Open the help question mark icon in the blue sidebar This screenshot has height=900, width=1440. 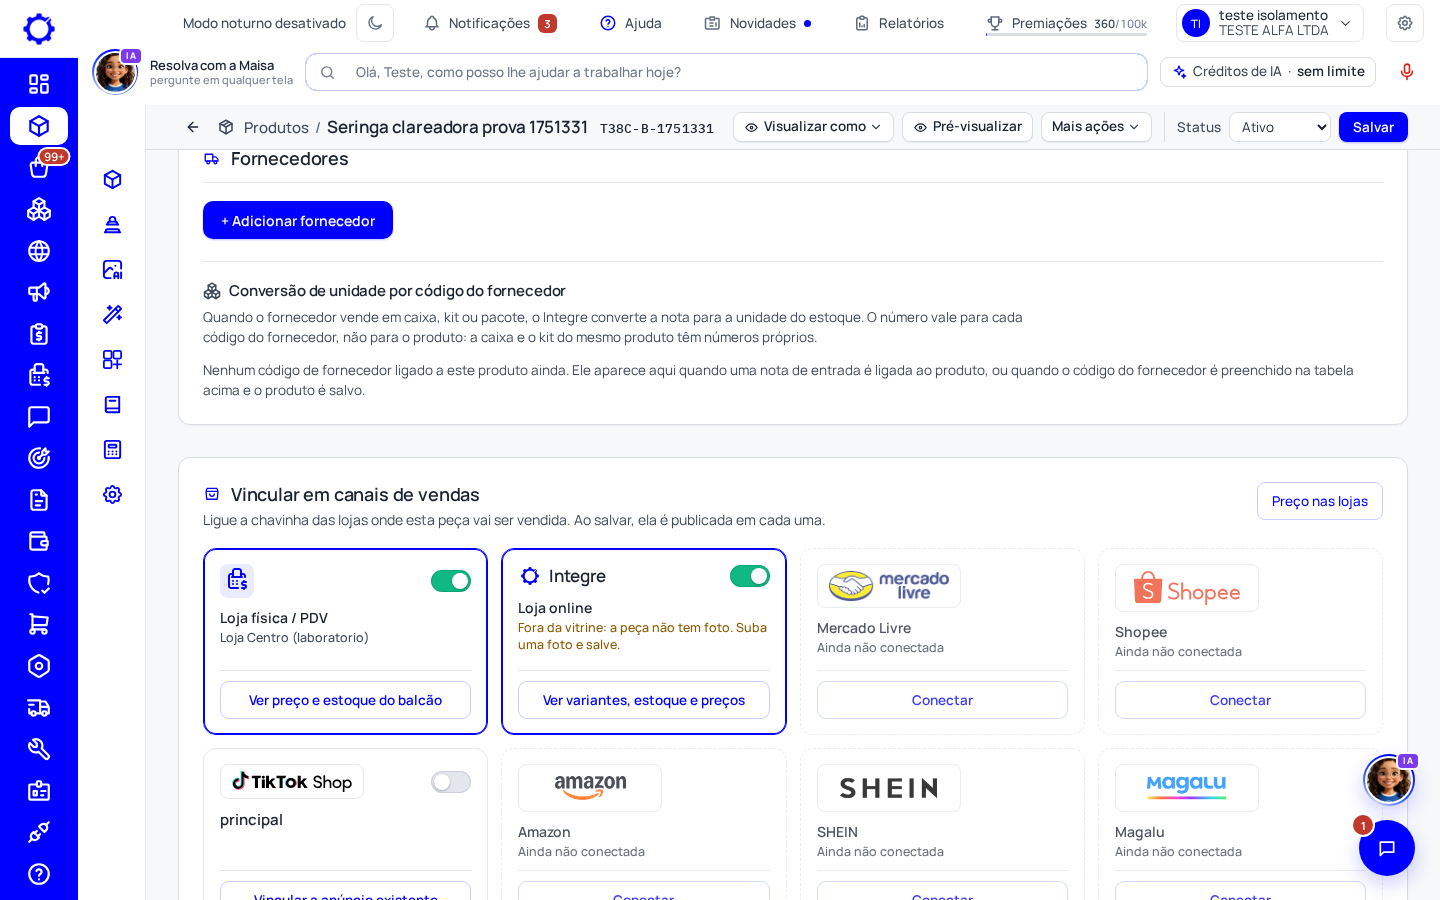pos(39,874)
